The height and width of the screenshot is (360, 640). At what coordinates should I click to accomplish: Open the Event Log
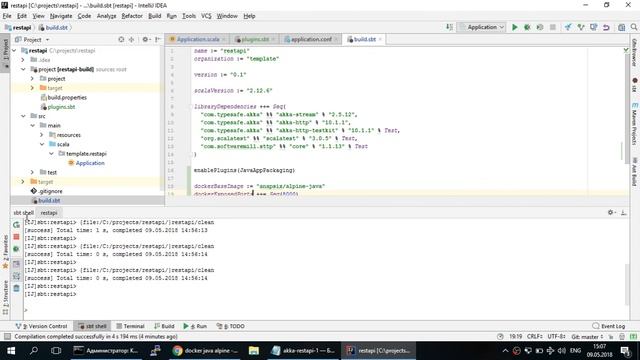609,326
